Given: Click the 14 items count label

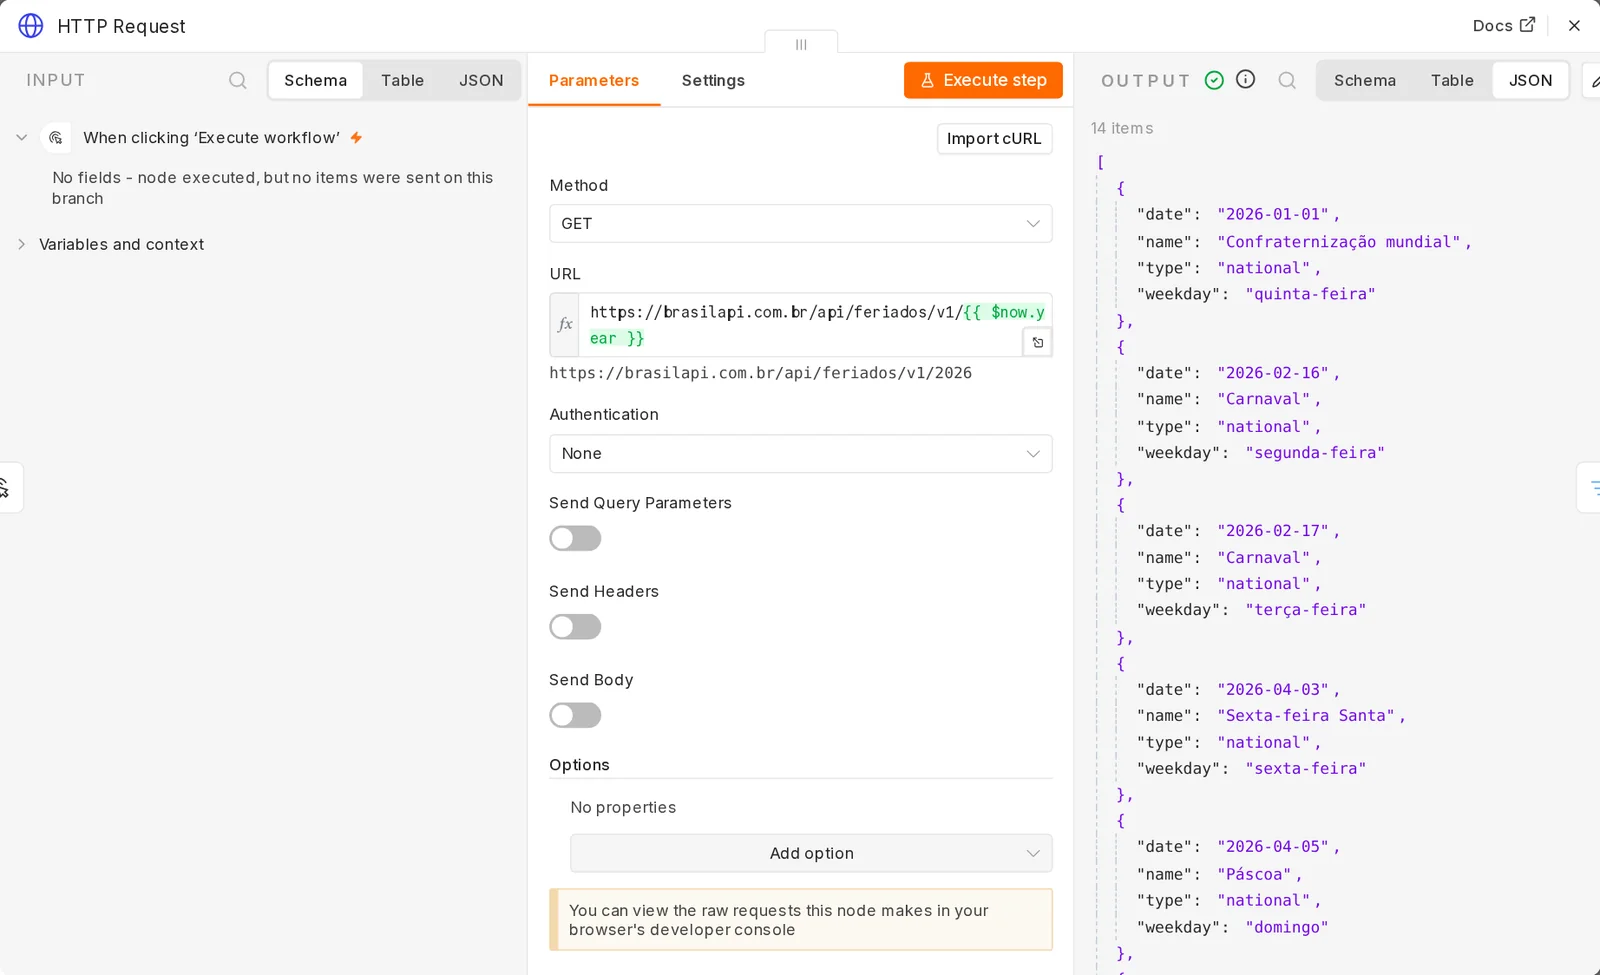Looking at the screenshot, I should pos(1122,128).
